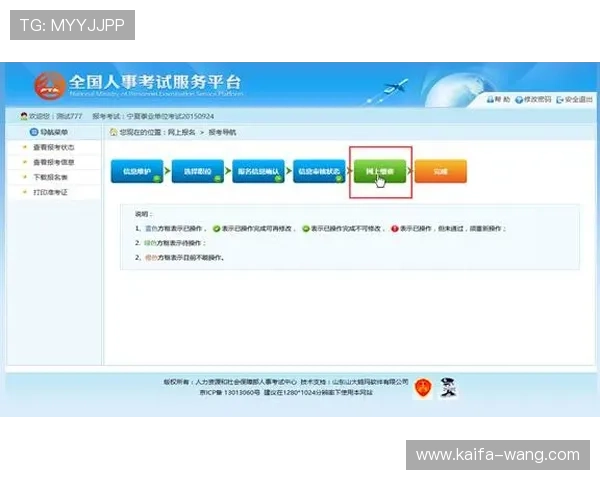The image size is (600, 480).
Task: Click the red police badge icon in footer
Action: 423,388
